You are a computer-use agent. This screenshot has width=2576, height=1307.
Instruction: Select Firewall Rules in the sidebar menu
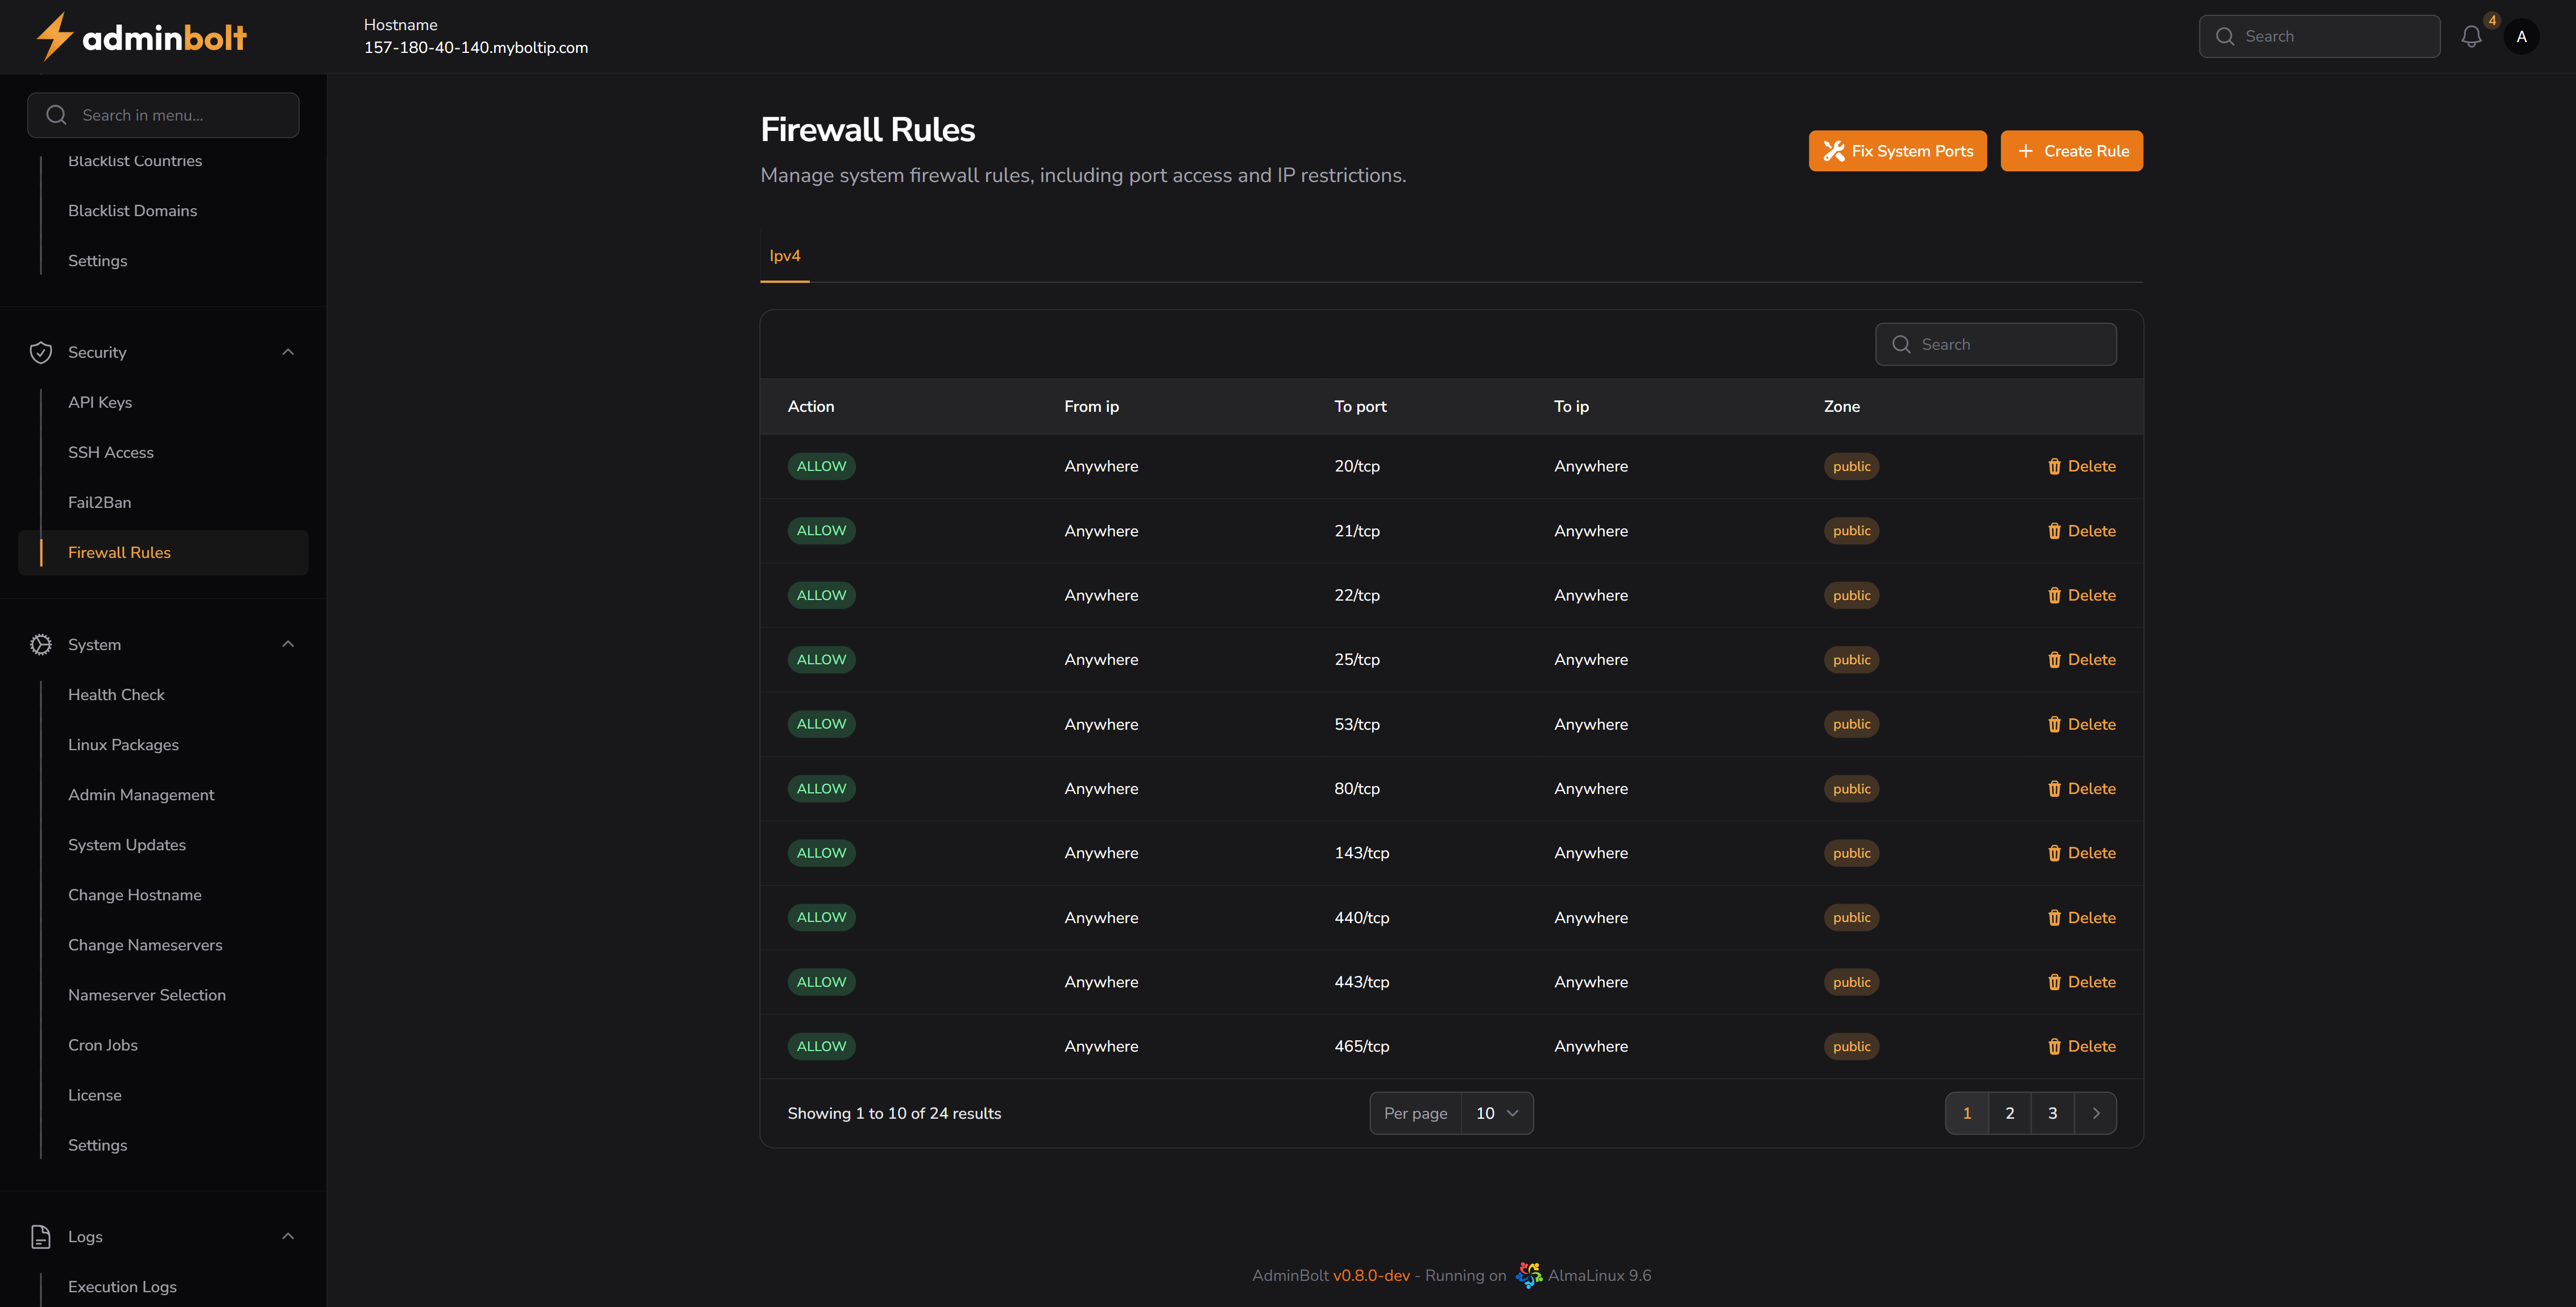point(119,552)
